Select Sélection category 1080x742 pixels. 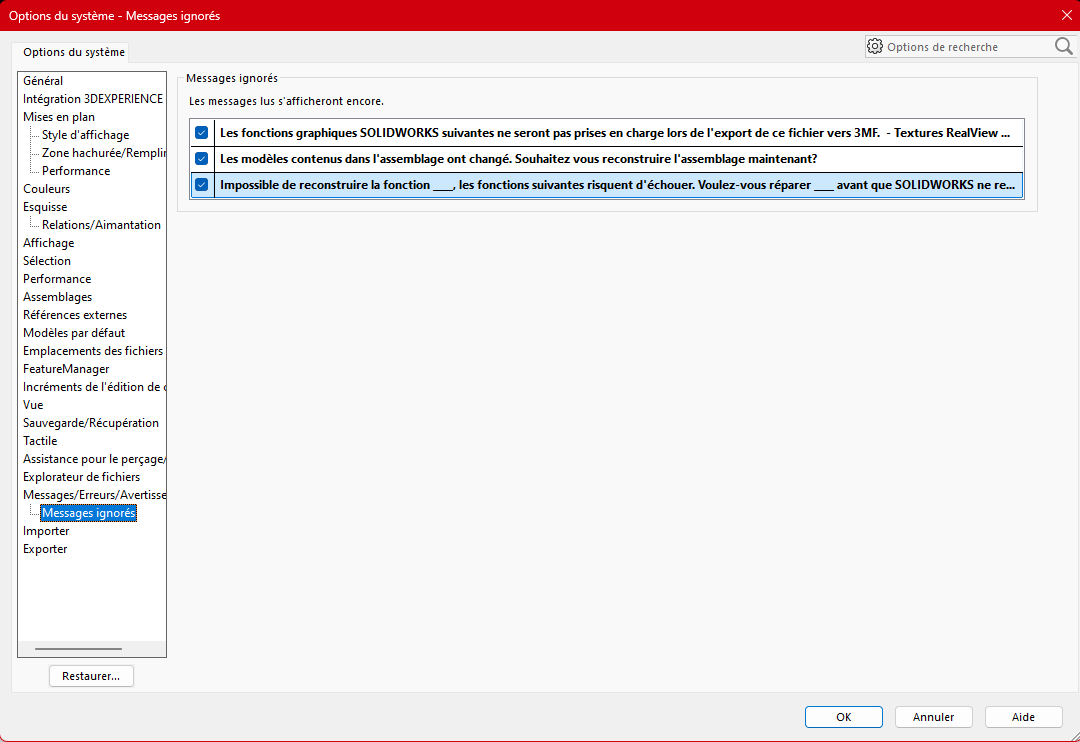click(x=47, y=260)
